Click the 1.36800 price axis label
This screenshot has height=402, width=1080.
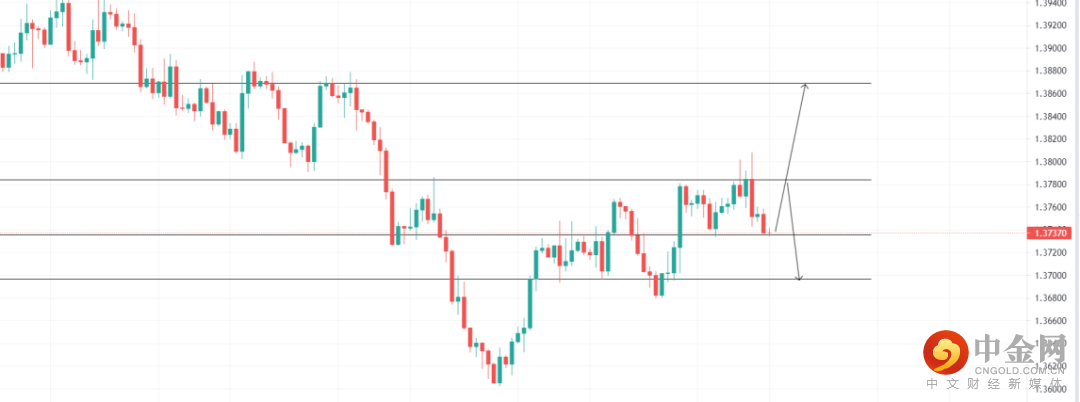(1049, 298)
